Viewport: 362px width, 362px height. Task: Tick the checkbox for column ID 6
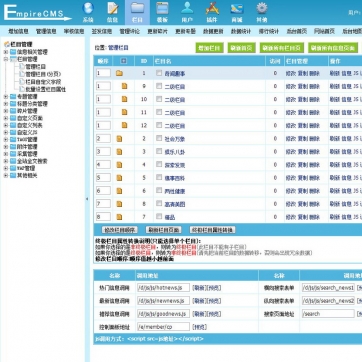tap(159, 191)
